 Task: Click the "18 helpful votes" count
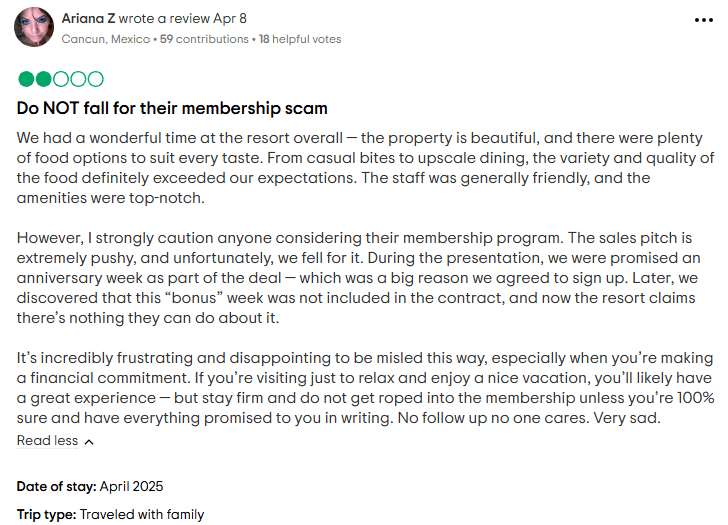click(x=300, y=39)
